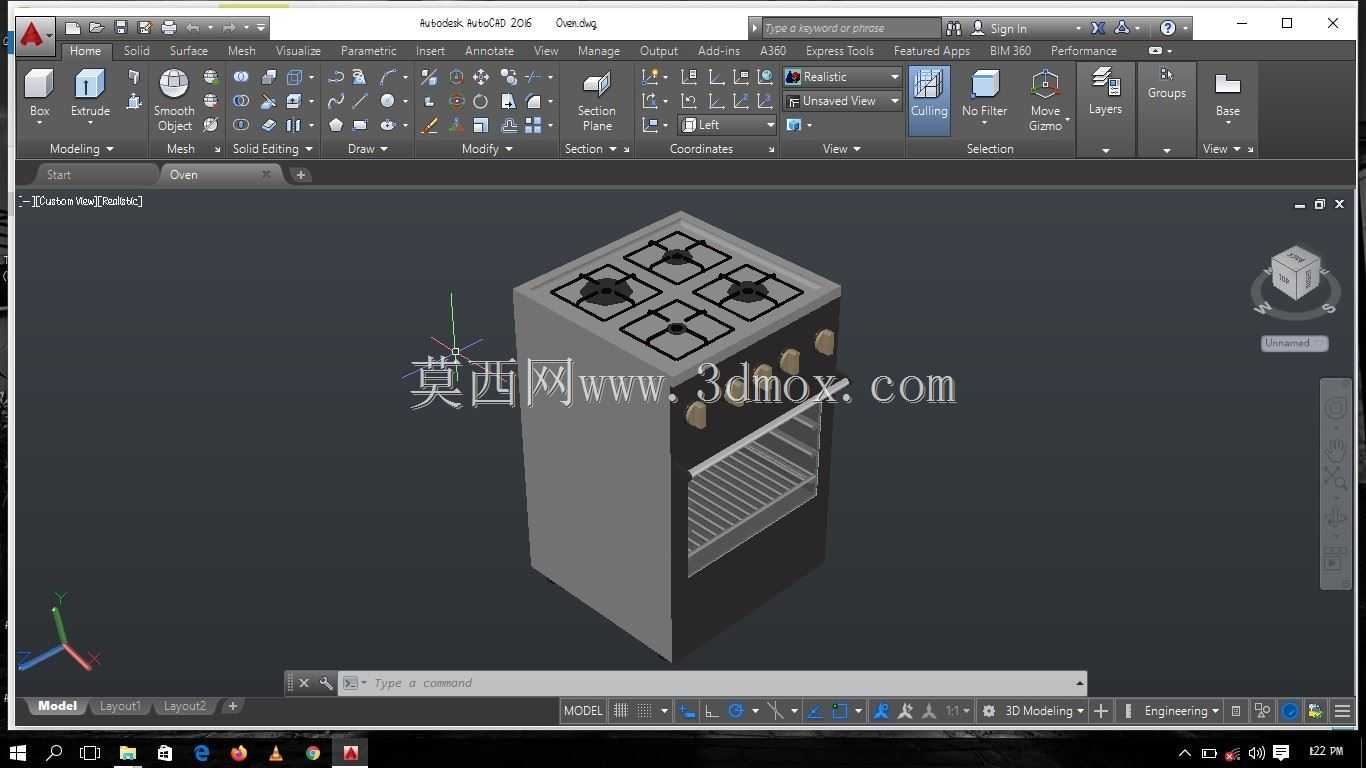Click Plot in the quick access toolbar

[x=169, y=28]
